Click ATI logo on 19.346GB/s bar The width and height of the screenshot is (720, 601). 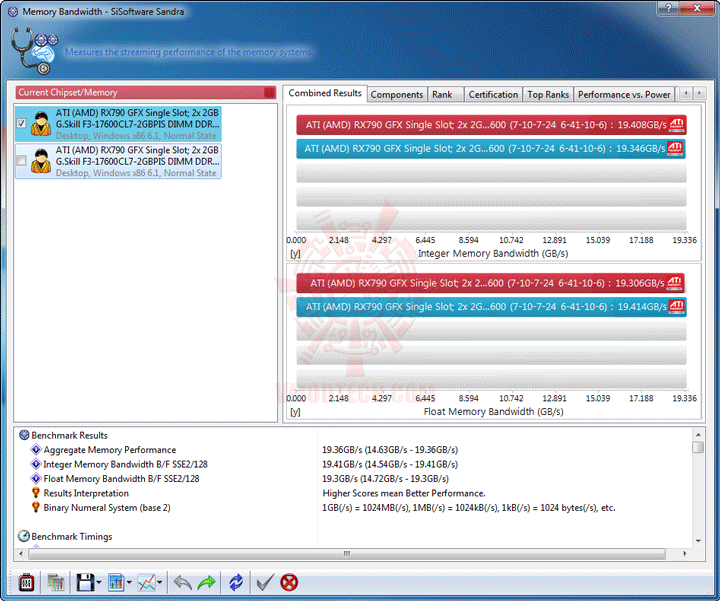(x=675, y=148)
